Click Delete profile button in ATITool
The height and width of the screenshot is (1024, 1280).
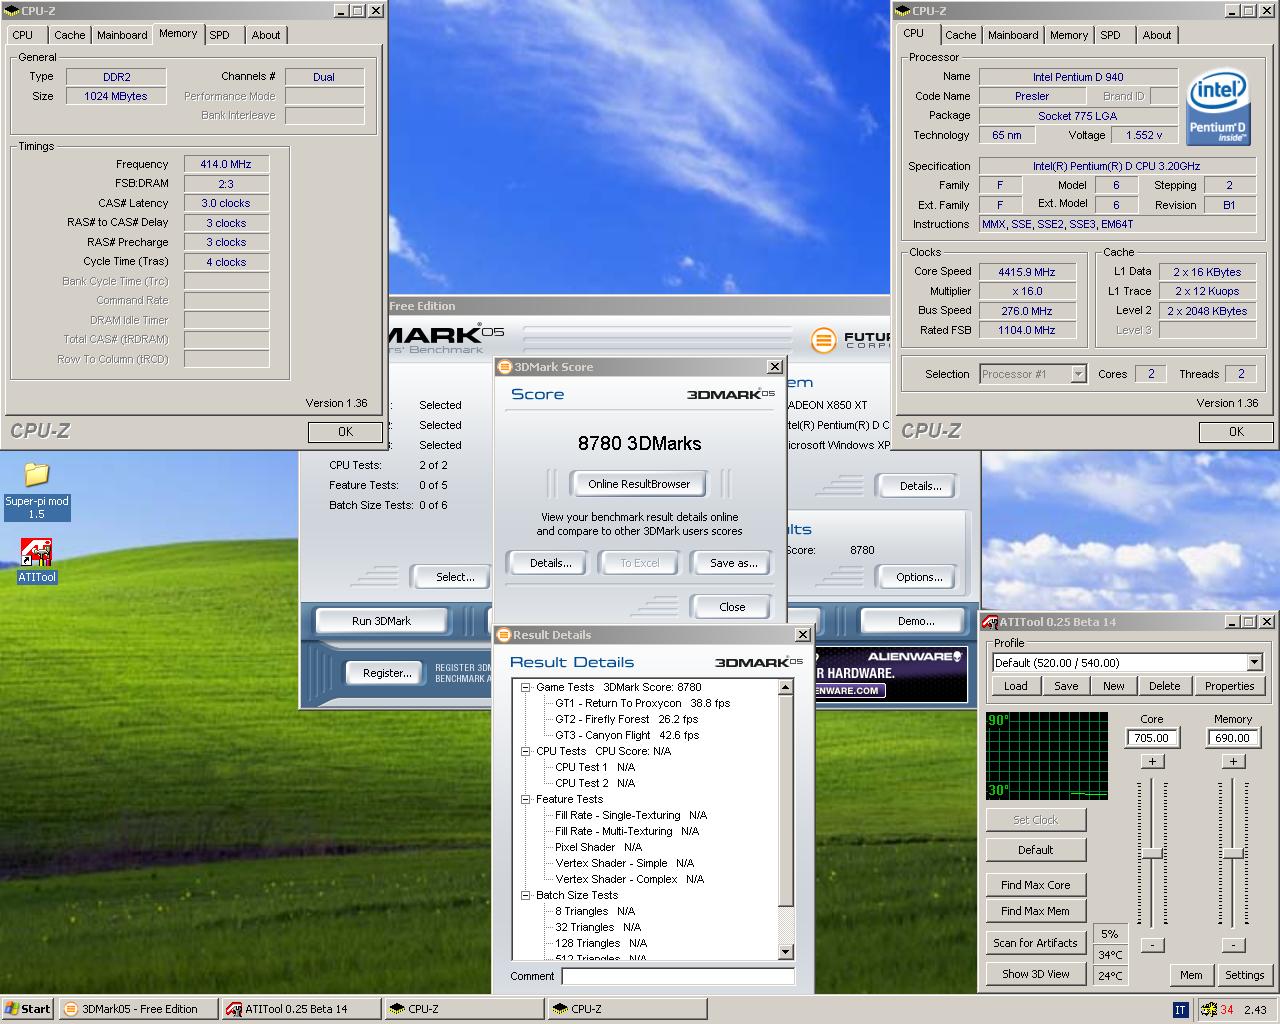pyautogui.click(x=1164, y=686)
